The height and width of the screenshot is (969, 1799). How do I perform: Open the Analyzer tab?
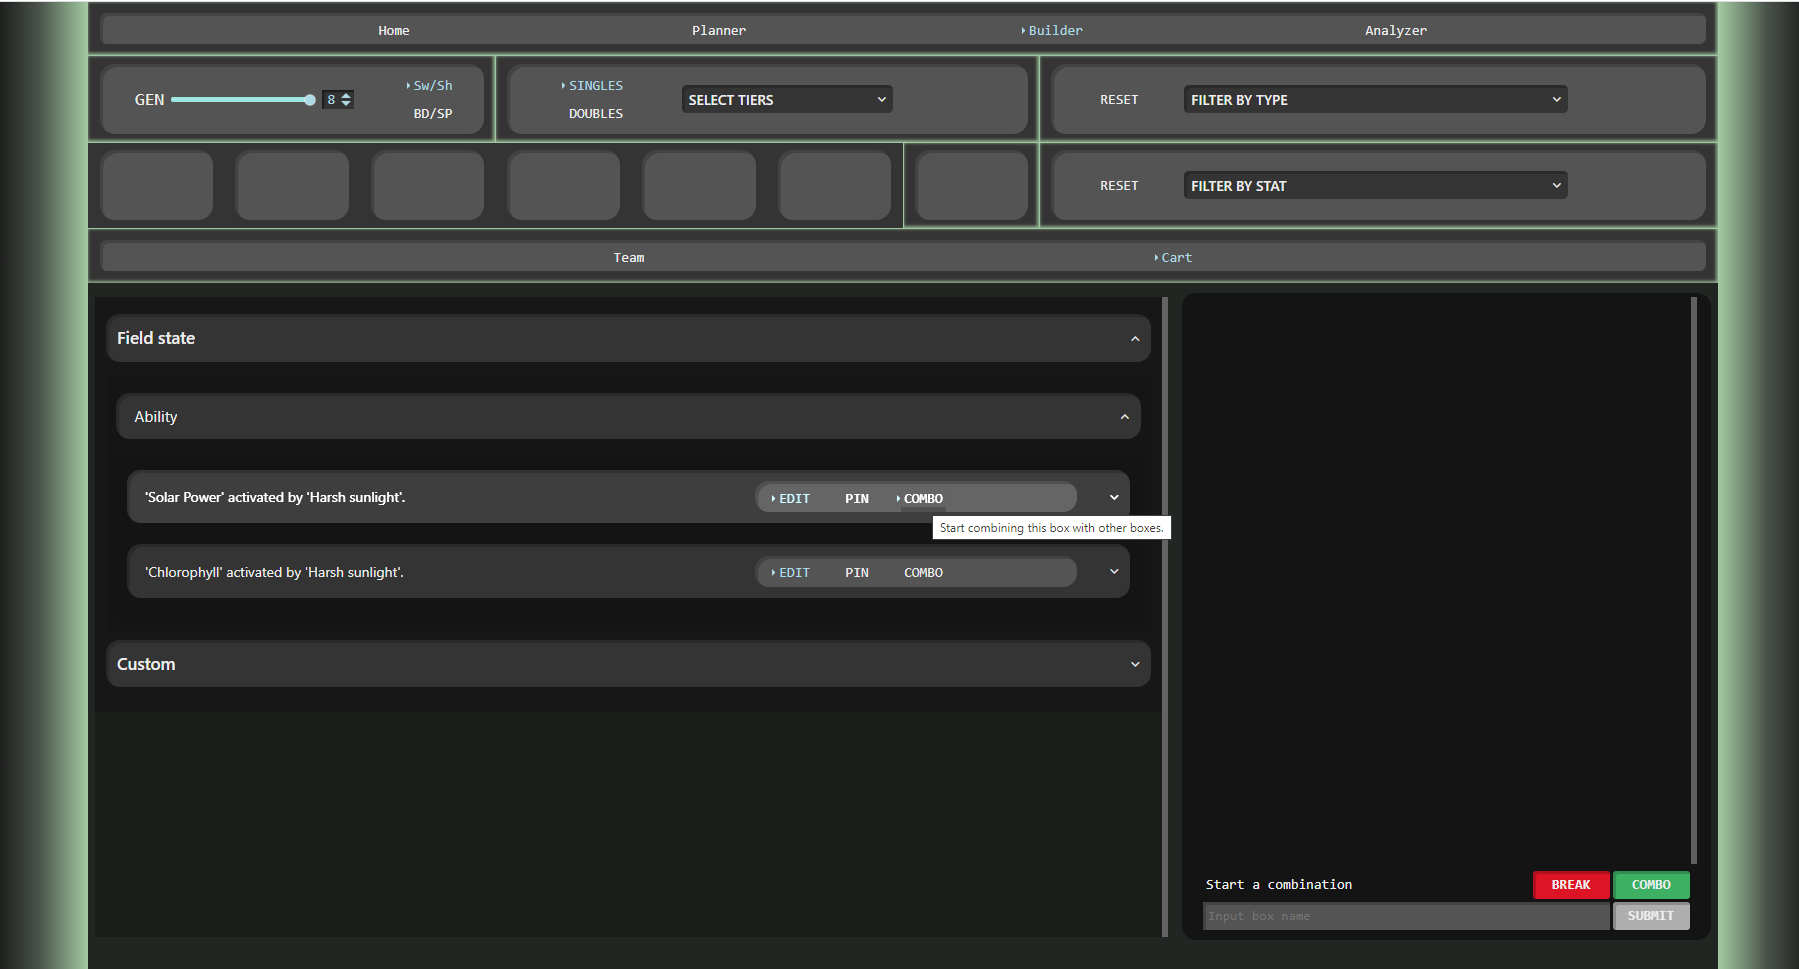point(1395,31)
